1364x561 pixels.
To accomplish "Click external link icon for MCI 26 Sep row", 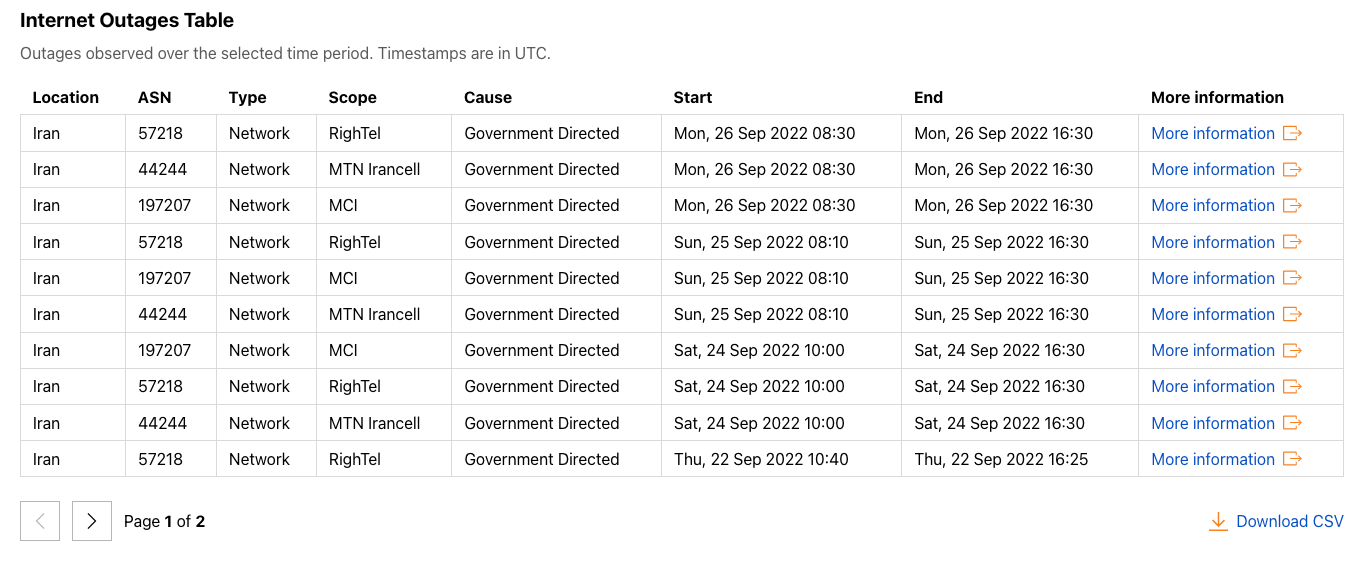I will [1292, 205].
